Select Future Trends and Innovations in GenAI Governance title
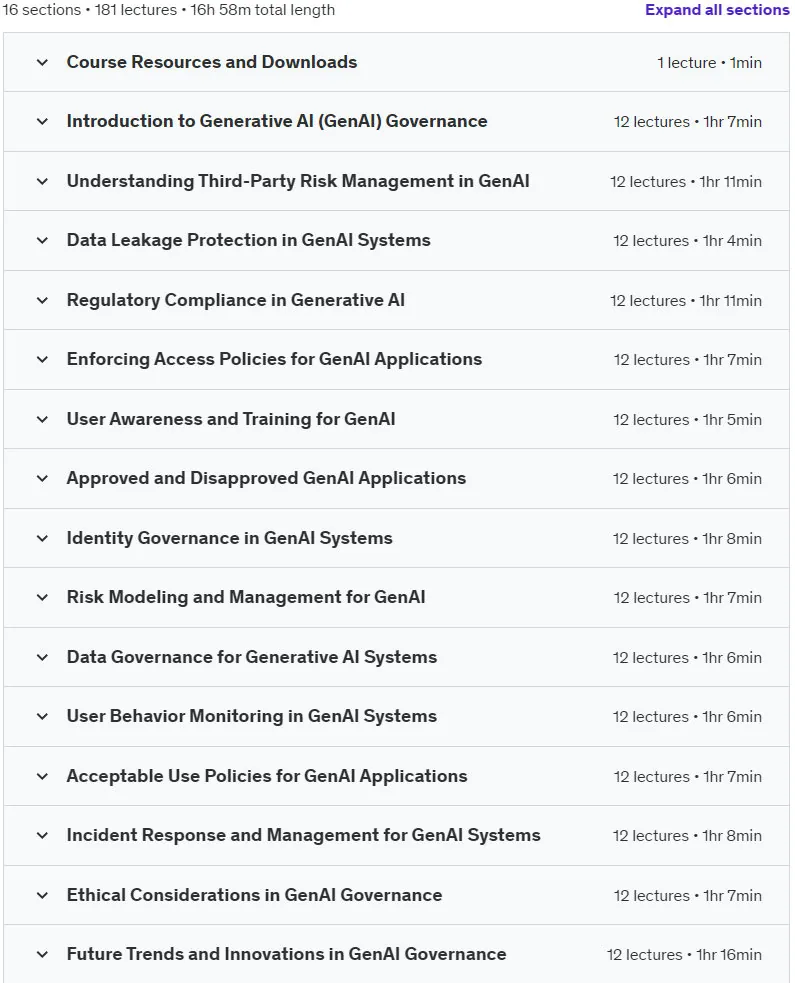 [x=287, y=955]
